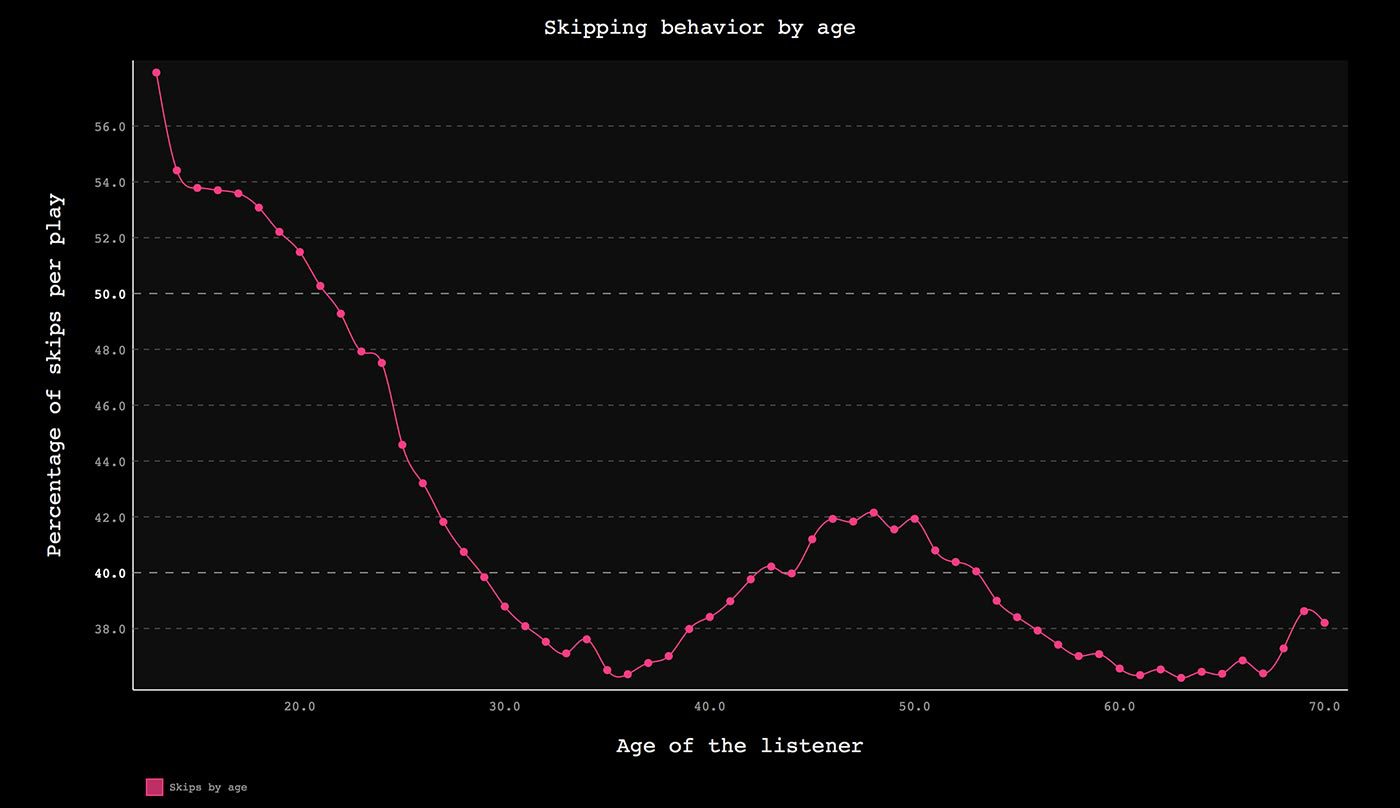Click the data point at age 30
The image size is (1400, 808).
(505, 607)
